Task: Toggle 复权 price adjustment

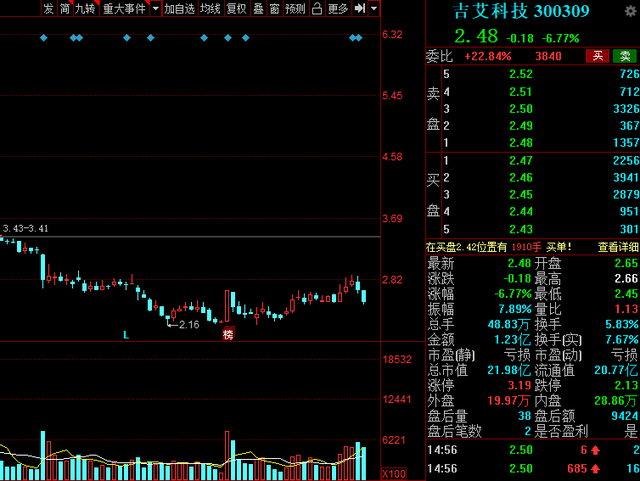Action: pyautogui.click(x=237, y=8)
